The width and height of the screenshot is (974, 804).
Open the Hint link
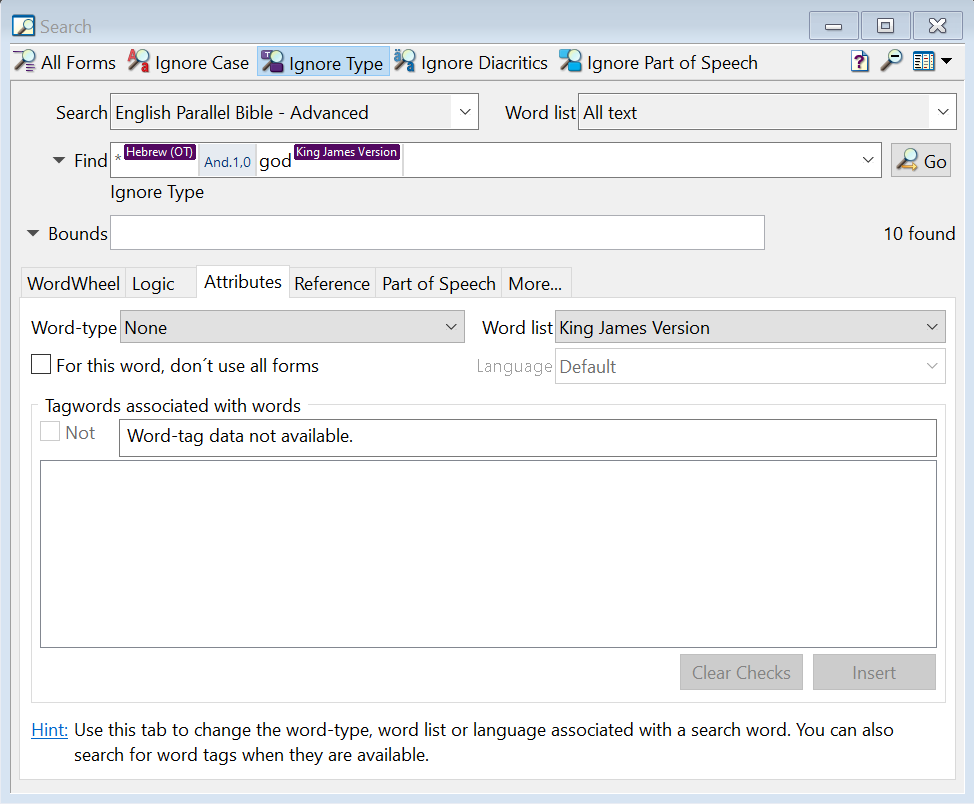(x=50, y=730)
